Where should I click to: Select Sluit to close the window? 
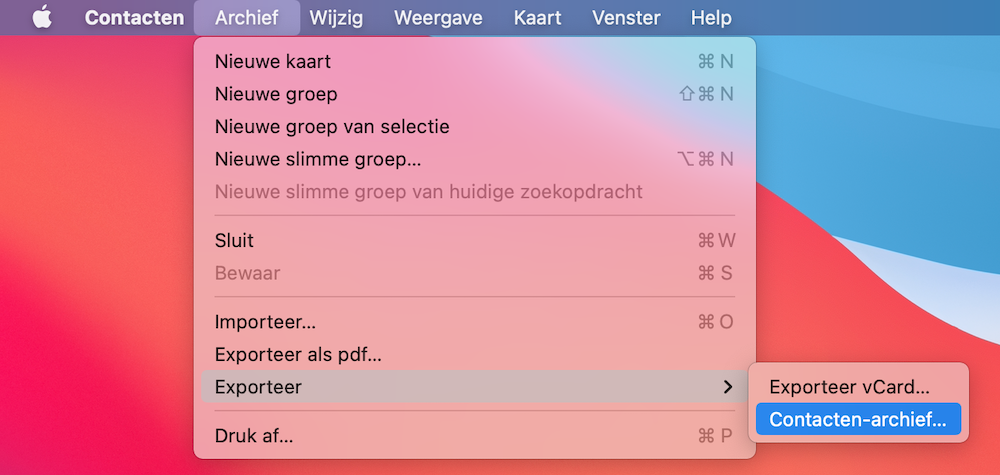pyautogui.click(x=474, y=240)
